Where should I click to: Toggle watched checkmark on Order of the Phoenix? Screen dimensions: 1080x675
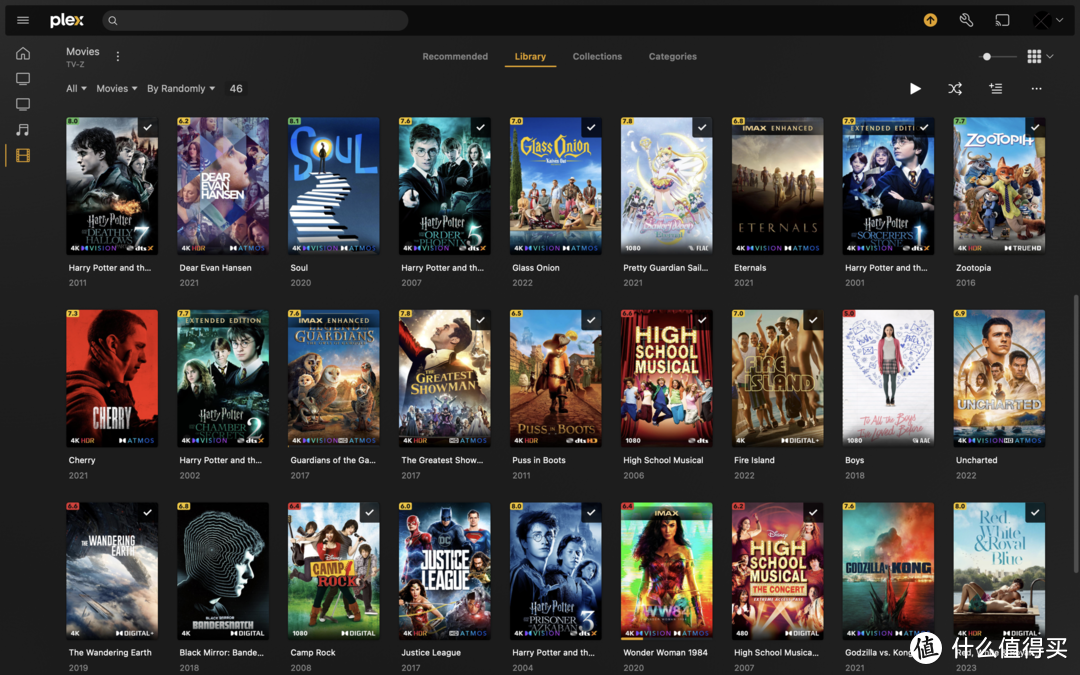click(x=480, y=127)
